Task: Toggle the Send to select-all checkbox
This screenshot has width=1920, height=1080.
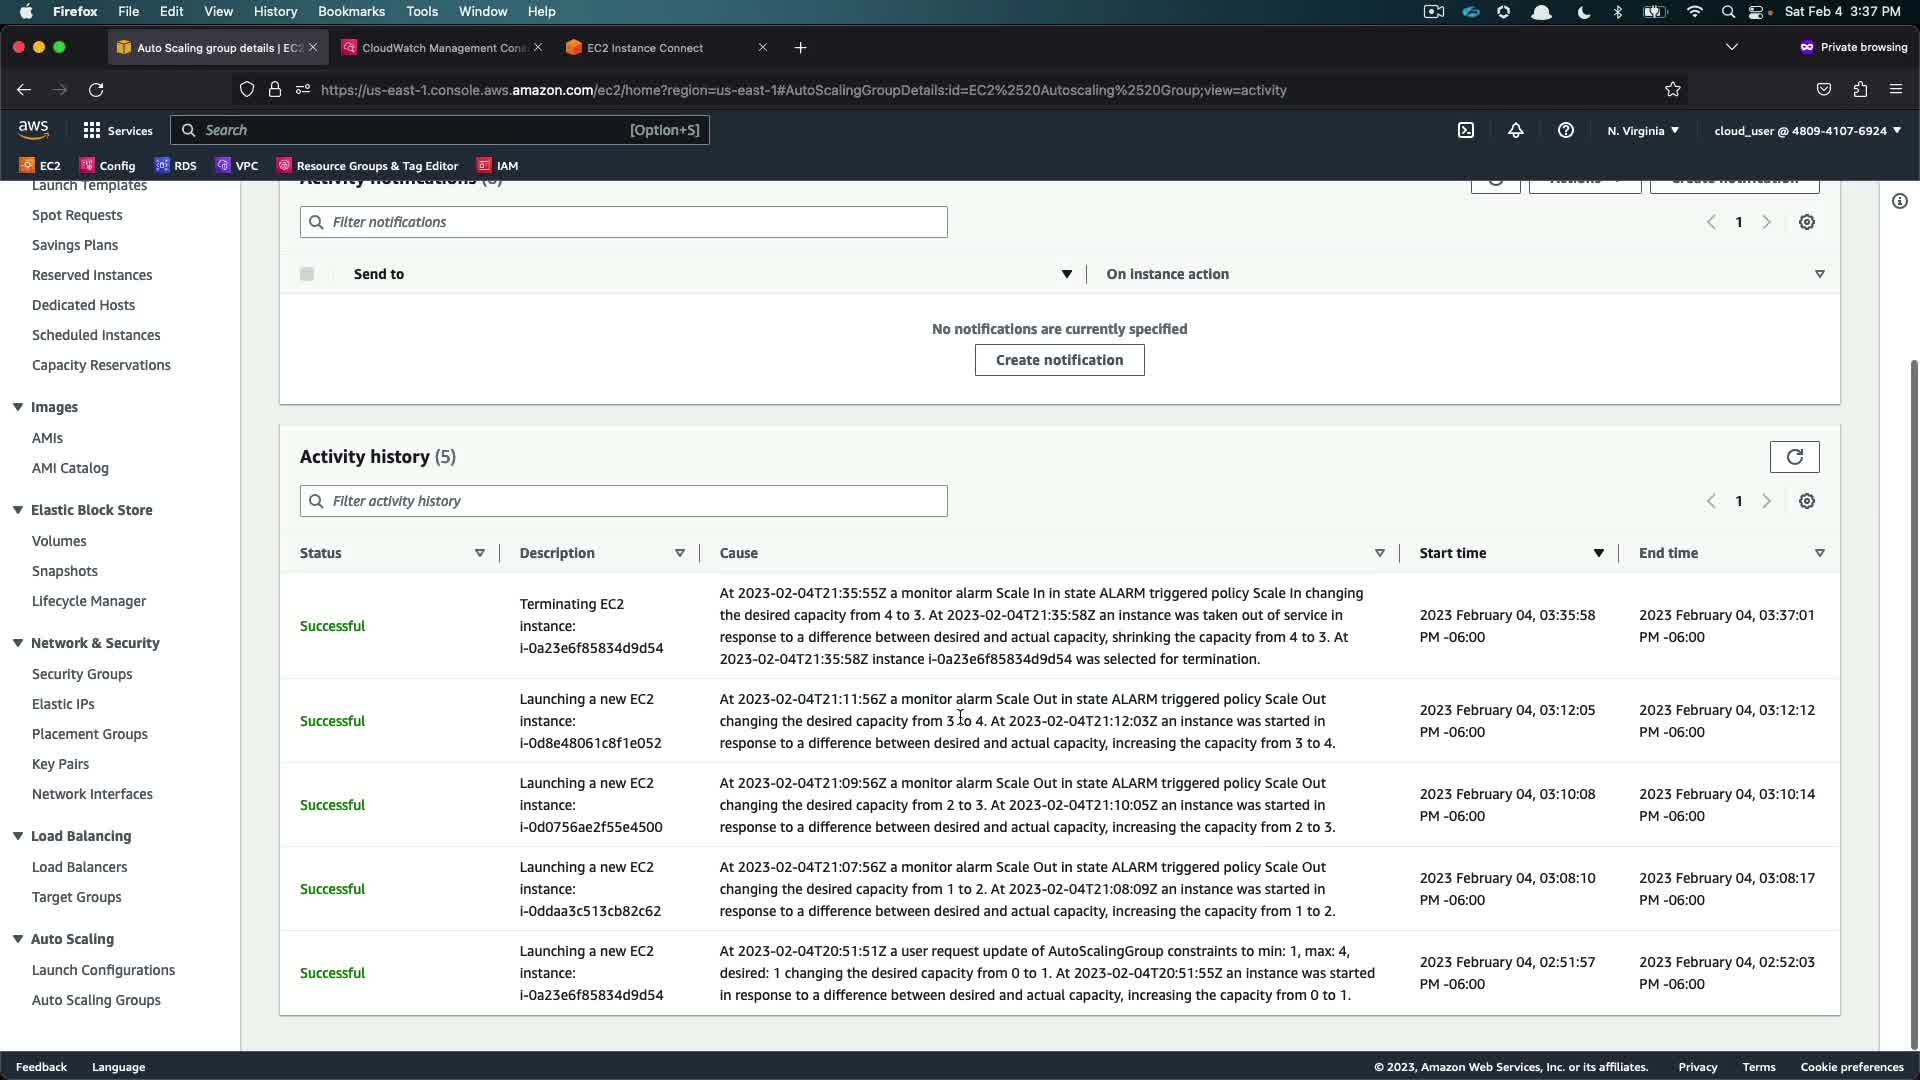Action: pyautogui.click(x=307, y=274)
